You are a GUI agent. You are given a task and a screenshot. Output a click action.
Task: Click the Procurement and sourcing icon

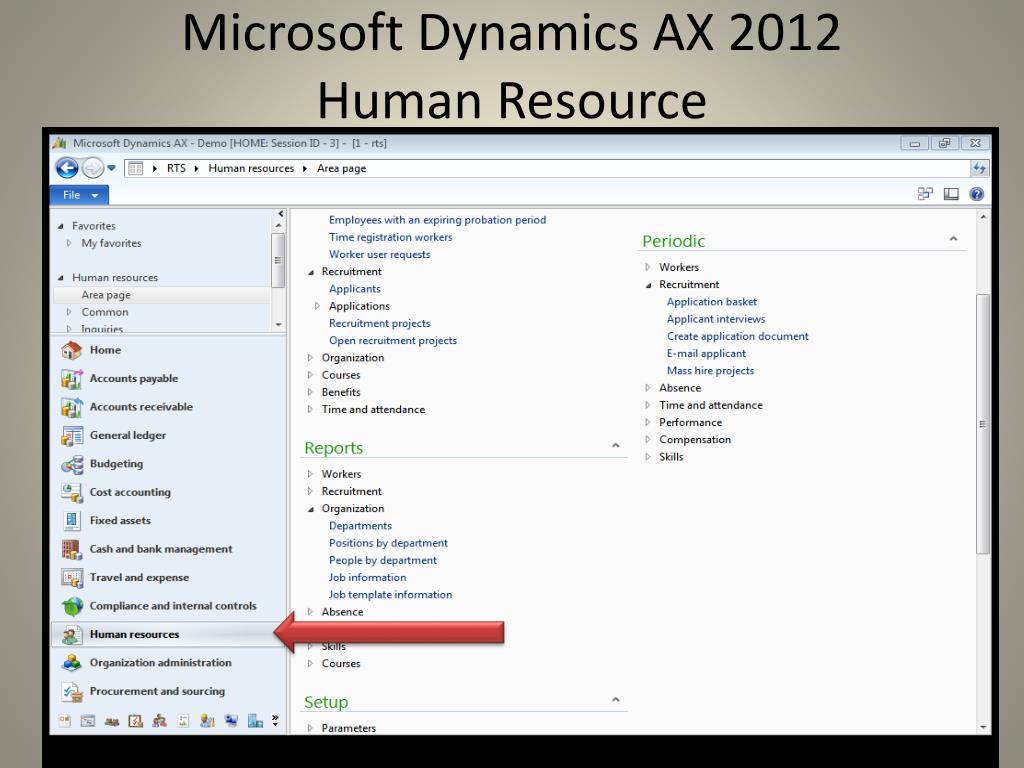pos(71,692)
